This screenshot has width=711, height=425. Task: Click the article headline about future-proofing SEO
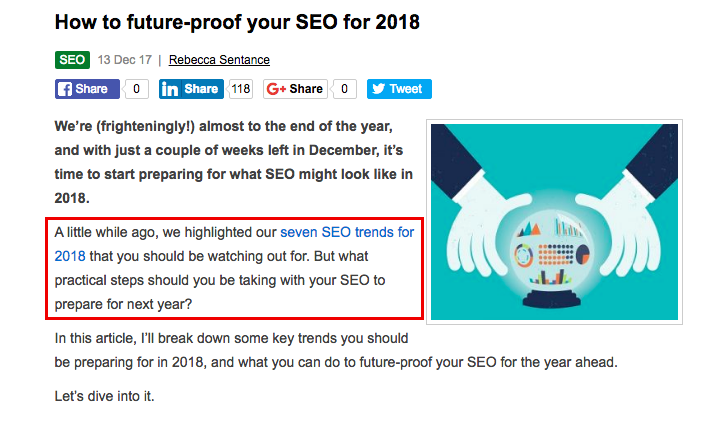(239, 20)
